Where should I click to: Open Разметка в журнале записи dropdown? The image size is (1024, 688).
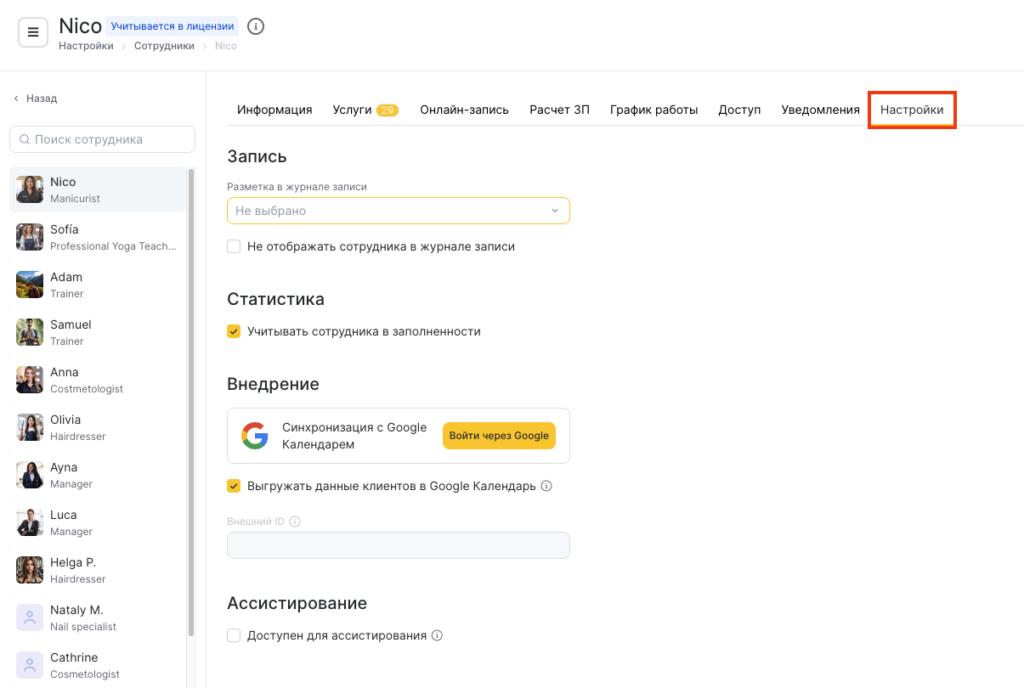pyautogui.click(x=398, y=211)
